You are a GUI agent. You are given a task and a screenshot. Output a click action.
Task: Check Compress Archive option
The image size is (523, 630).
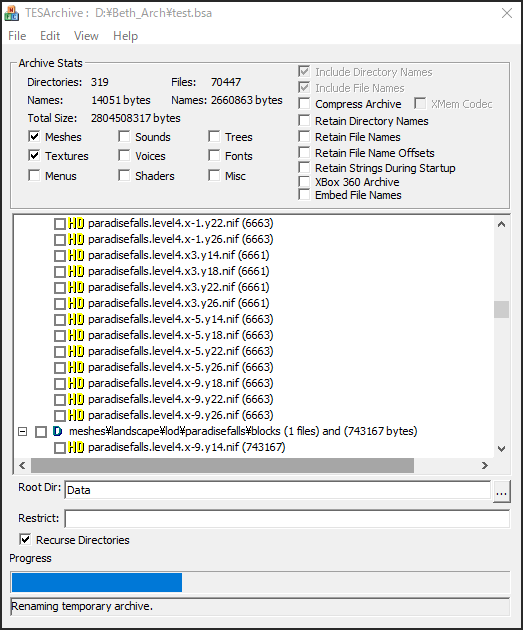(304, 104)
